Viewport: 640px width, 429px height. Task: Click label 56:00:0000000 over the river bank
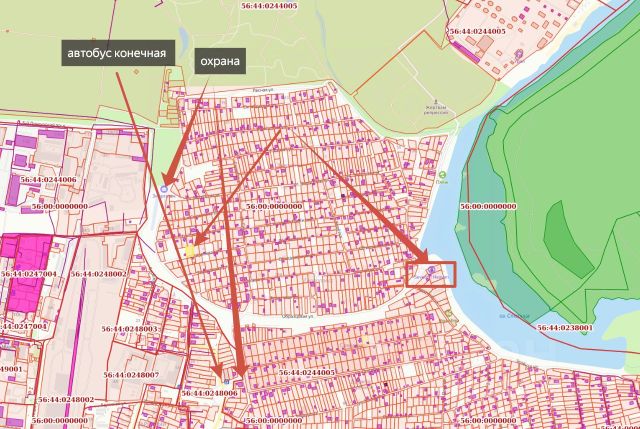click(x=488, y=207)
